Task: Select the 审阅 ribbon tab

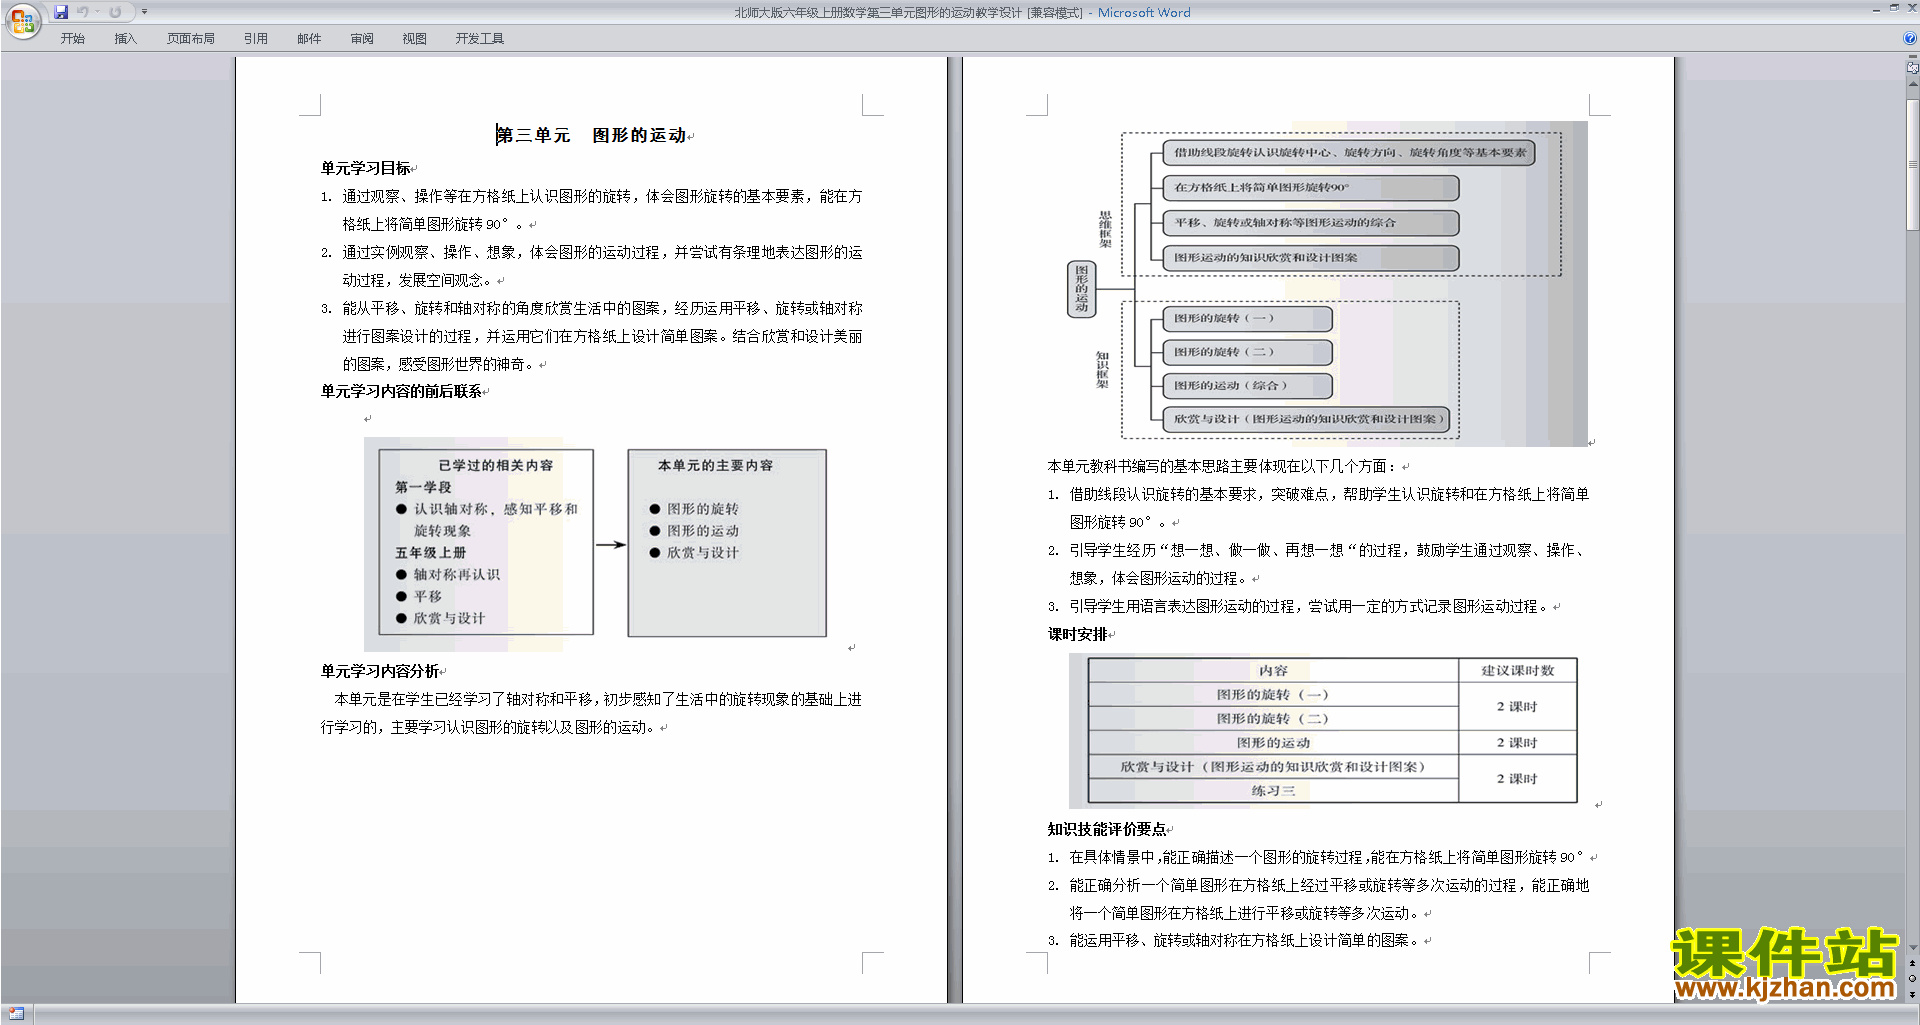Action: [362, 39]
